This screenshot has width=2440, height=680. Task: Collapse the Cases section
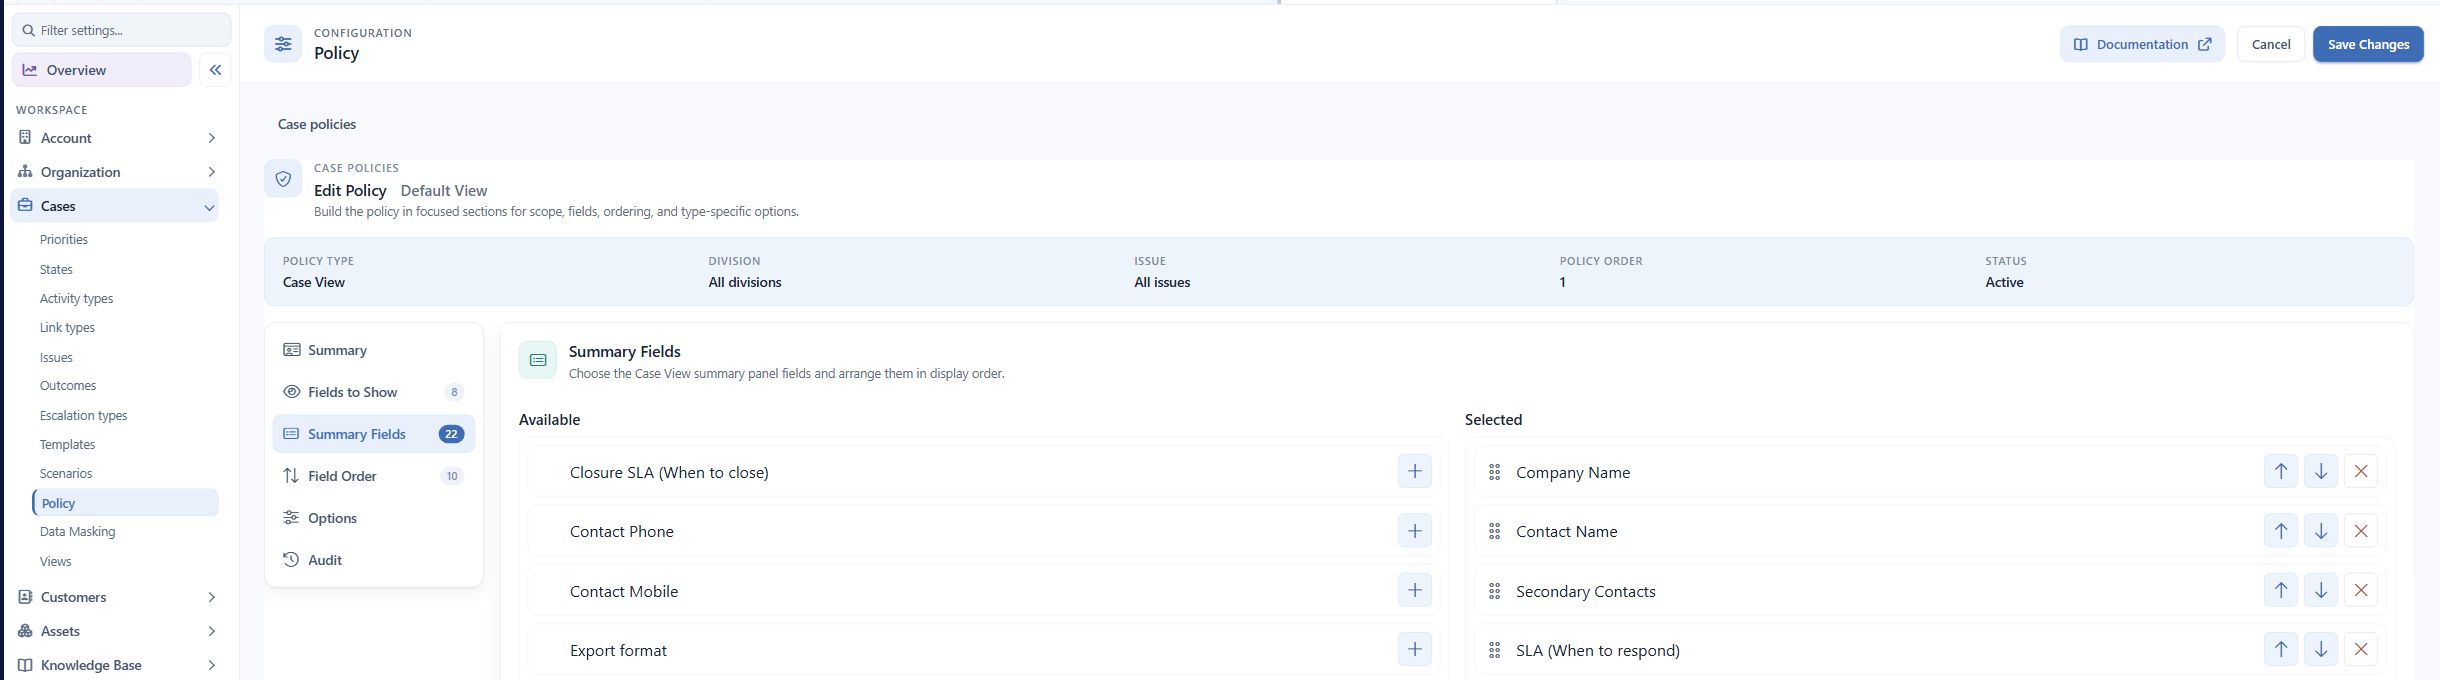[x=116, y=206]
